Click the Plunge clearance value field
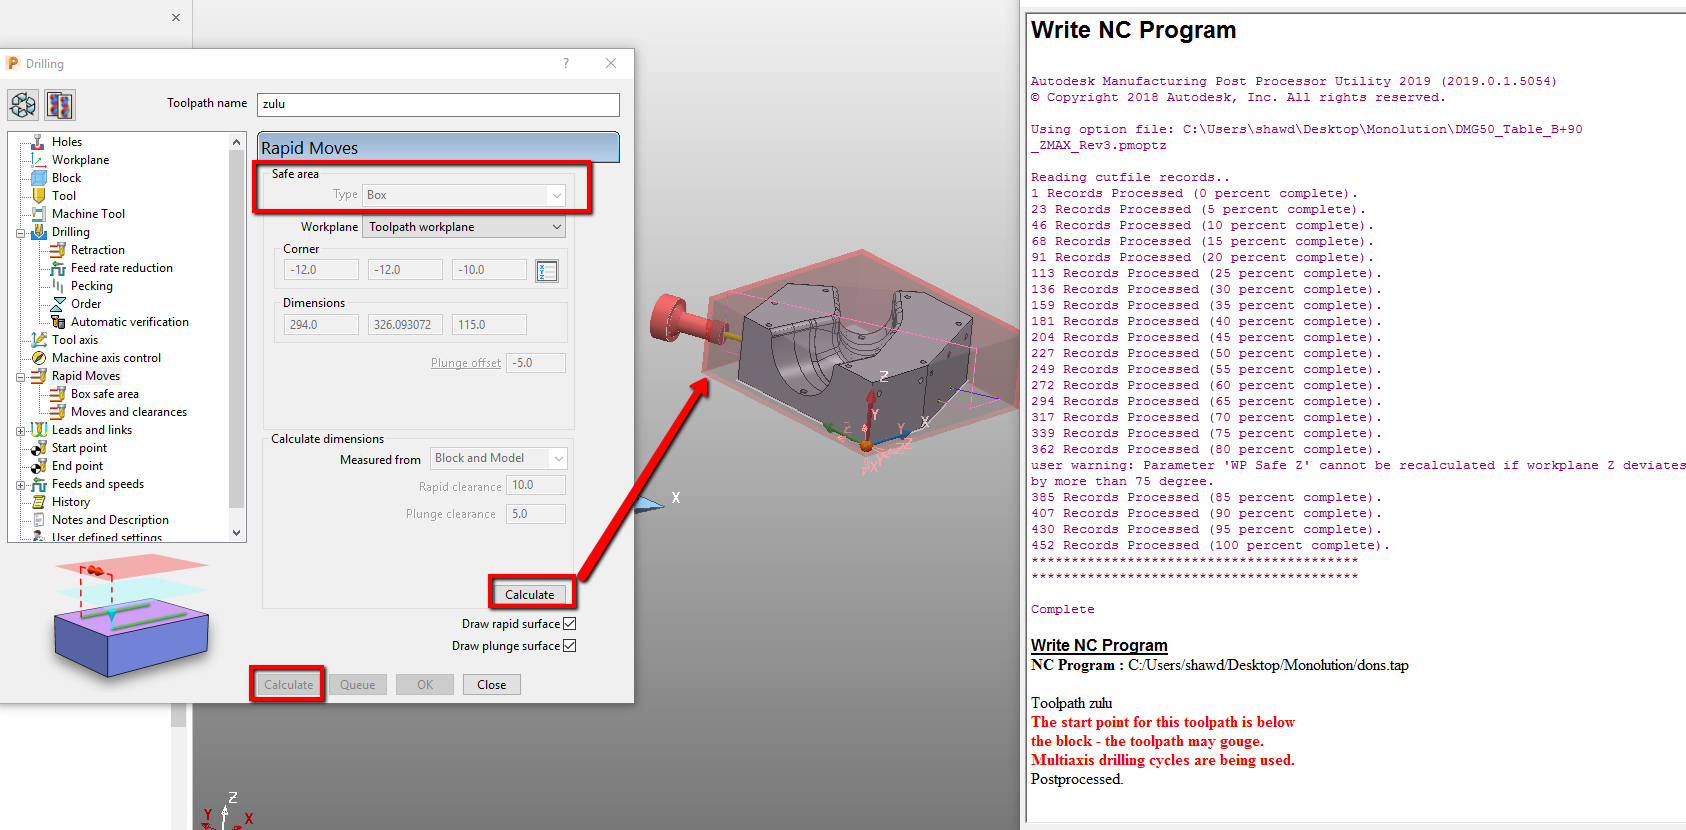 click(536, 514)
